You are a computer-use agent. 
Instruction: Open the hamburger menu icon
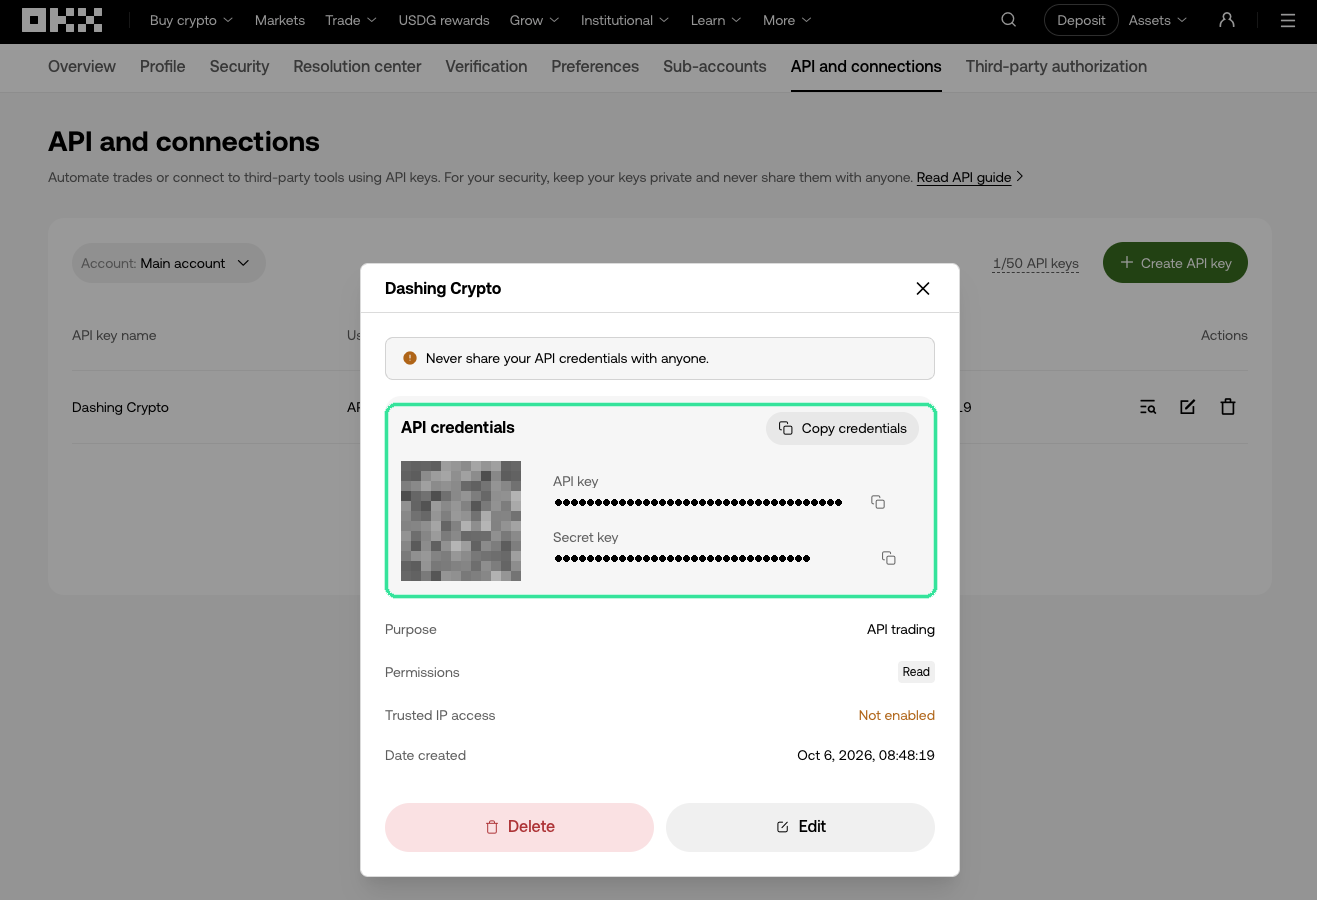click(x=1288, y=20)
